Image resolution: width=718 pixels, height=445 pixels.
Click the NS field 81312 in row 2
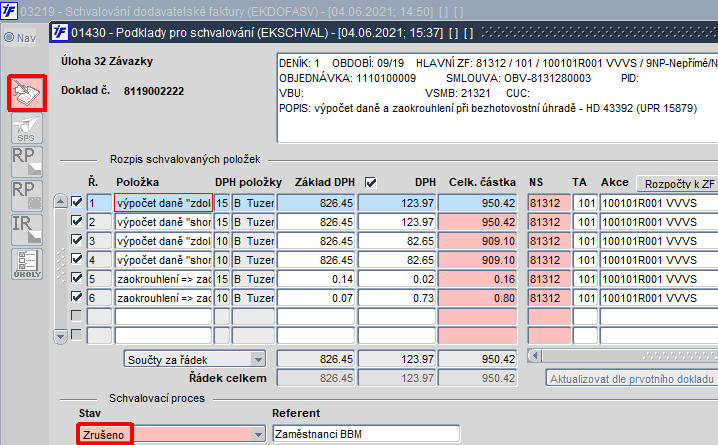549,222
